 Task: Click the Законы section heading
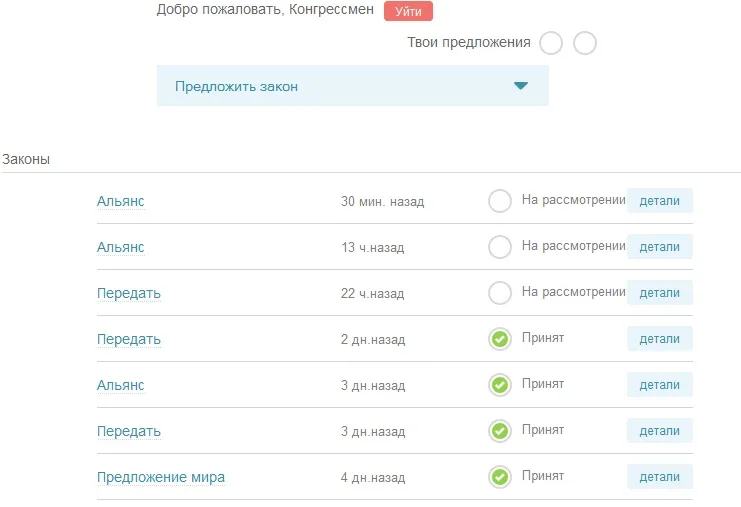coord(26,159)
